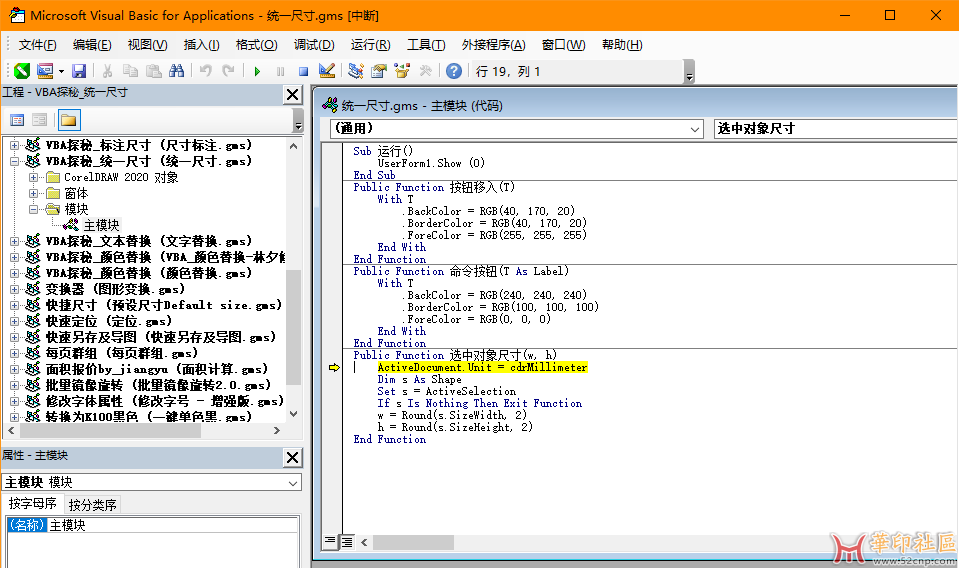Open the 主模块 模块 properties dropdown

point(152,482)
